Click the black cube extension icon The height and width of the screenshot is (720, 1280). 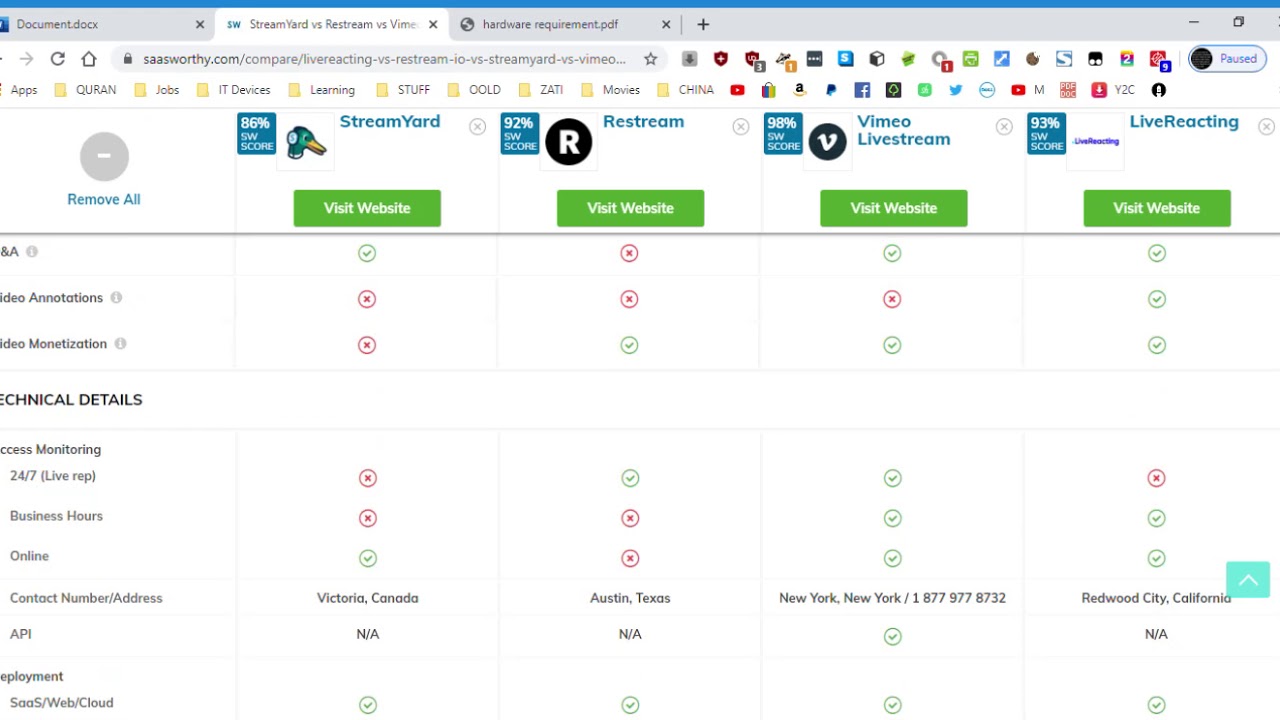click(x=877, y=59)
